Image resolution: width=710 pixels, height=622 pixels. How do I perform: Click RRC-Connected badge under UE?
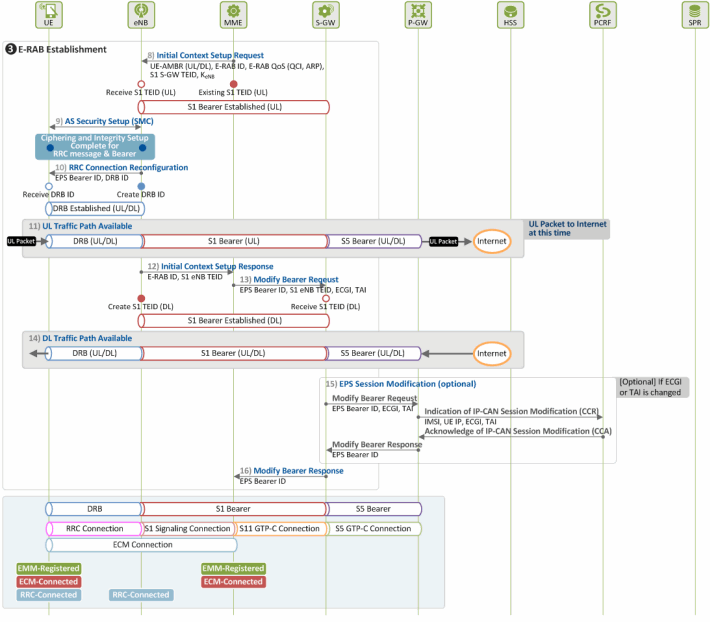coord(48,595)
